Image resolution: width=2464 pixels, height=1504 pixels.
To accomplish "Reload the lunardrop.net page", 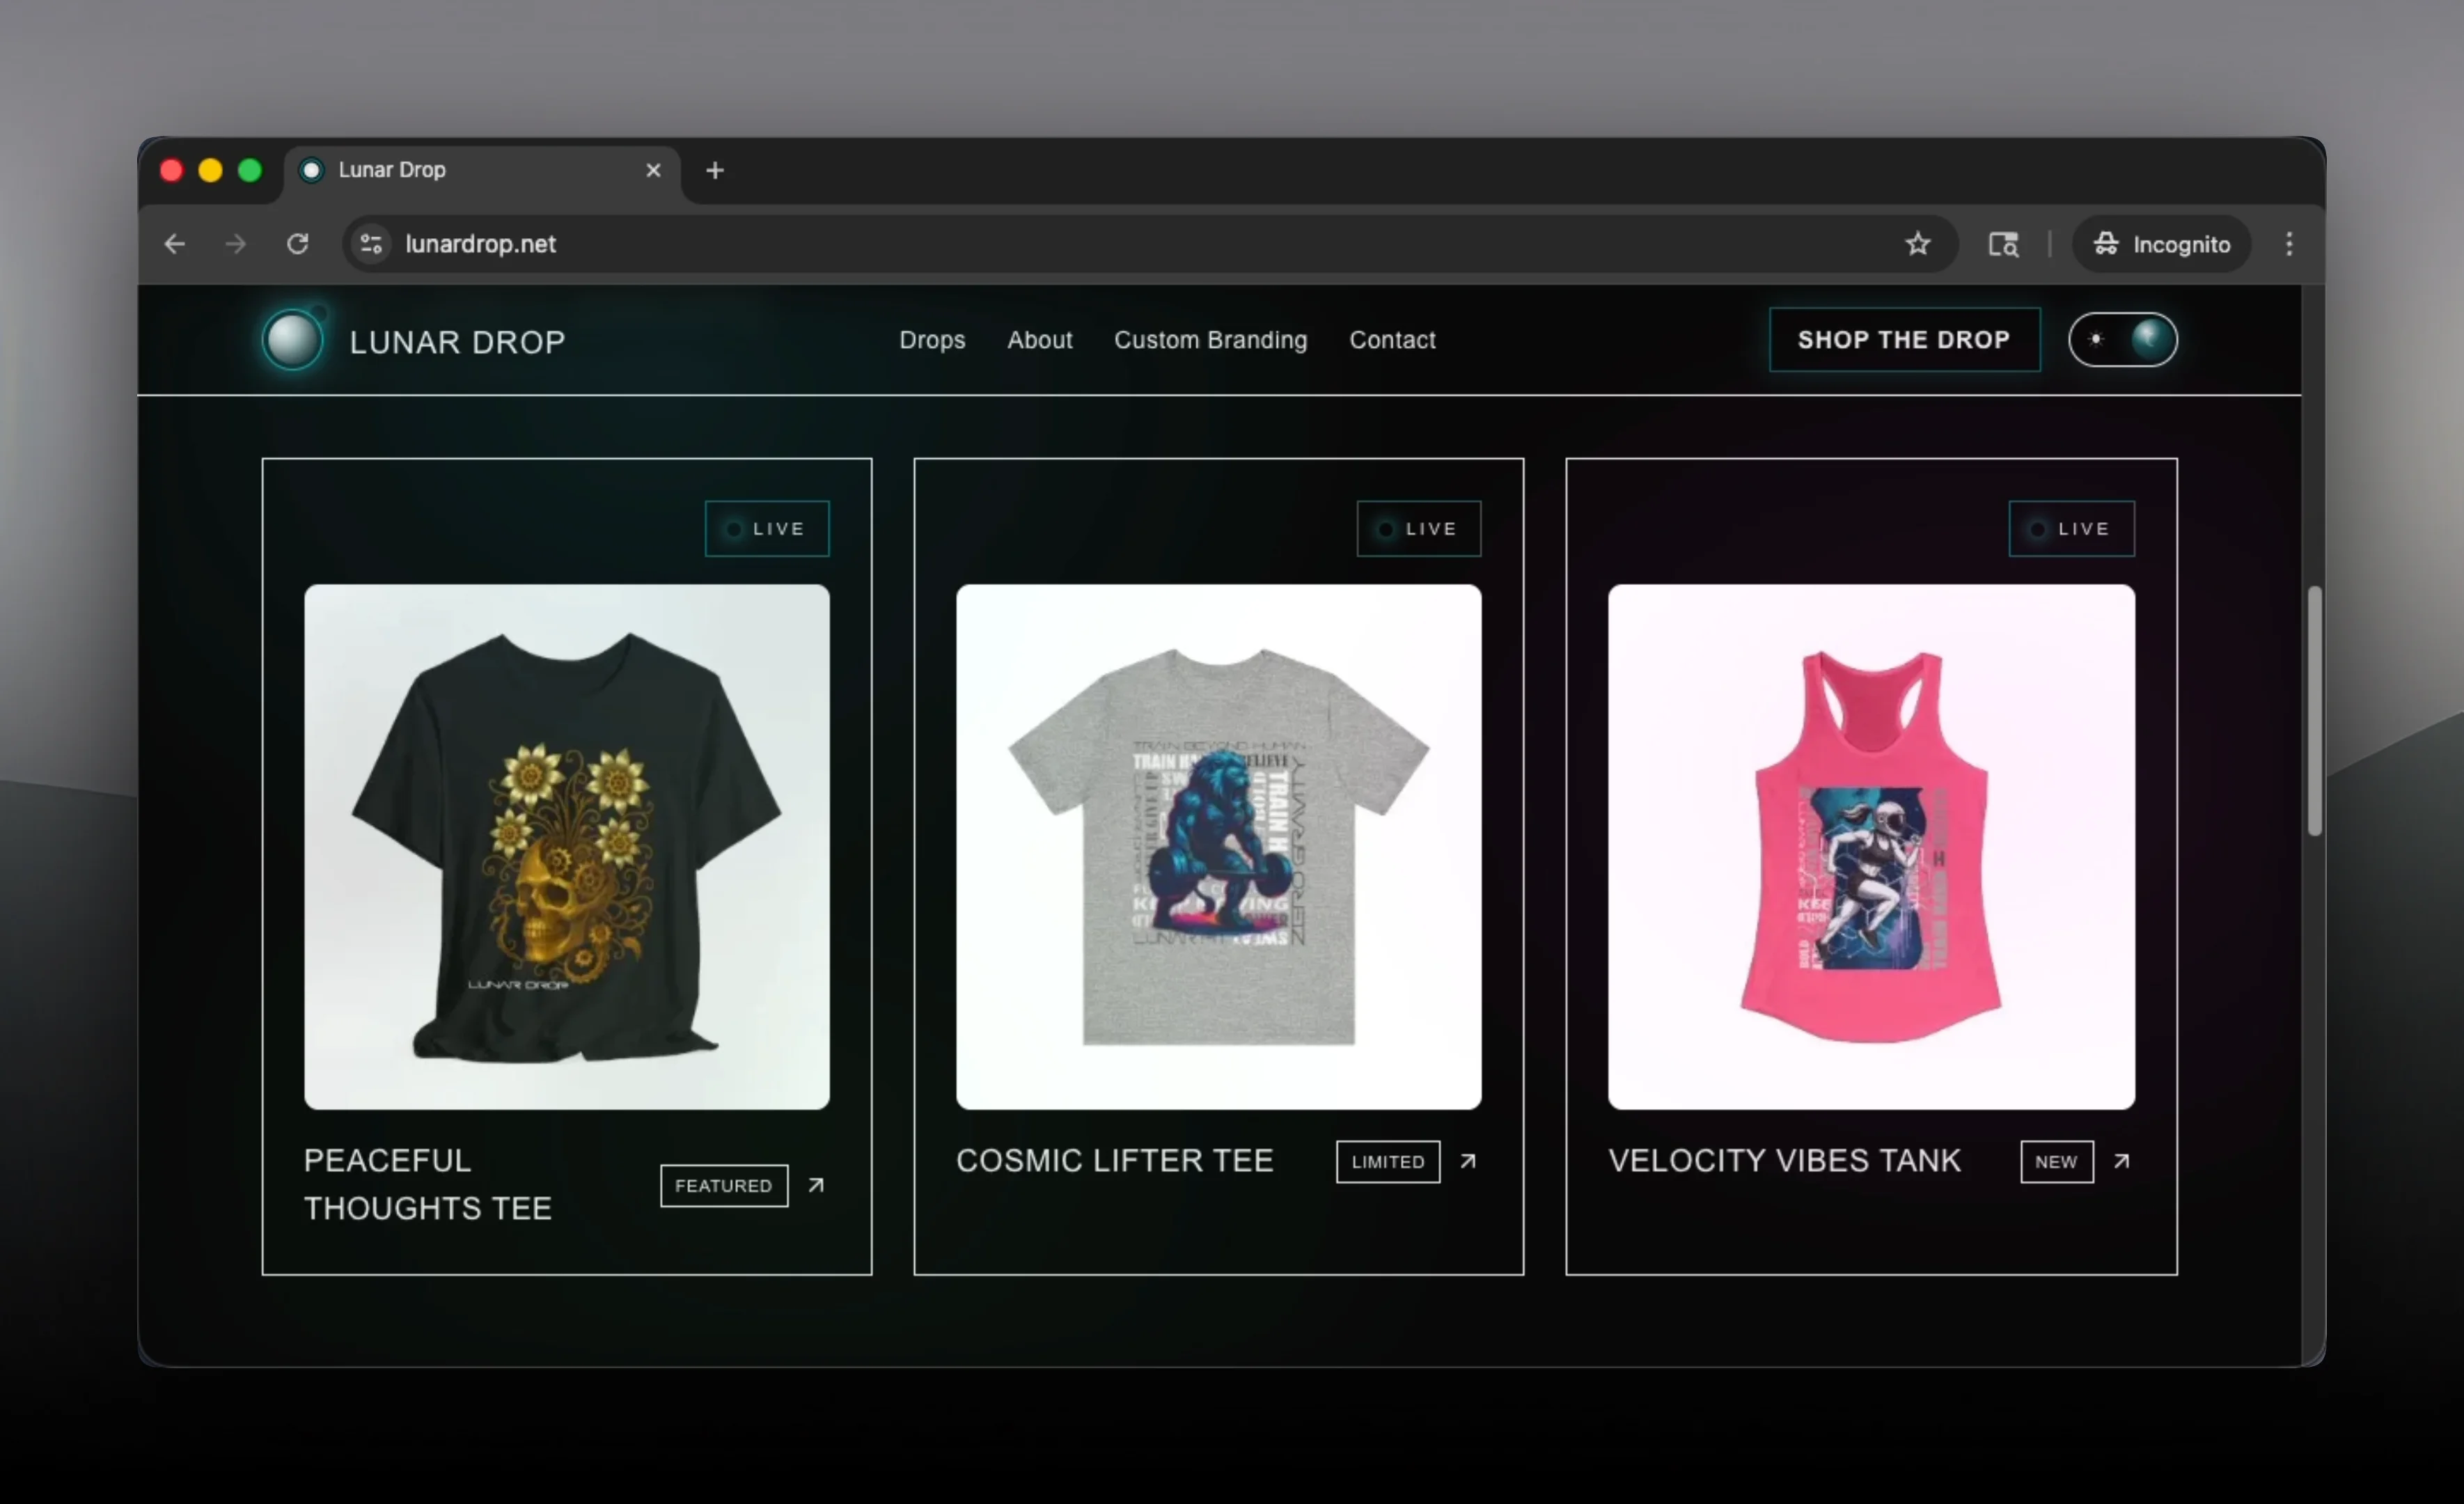I will tap(297, 244).
